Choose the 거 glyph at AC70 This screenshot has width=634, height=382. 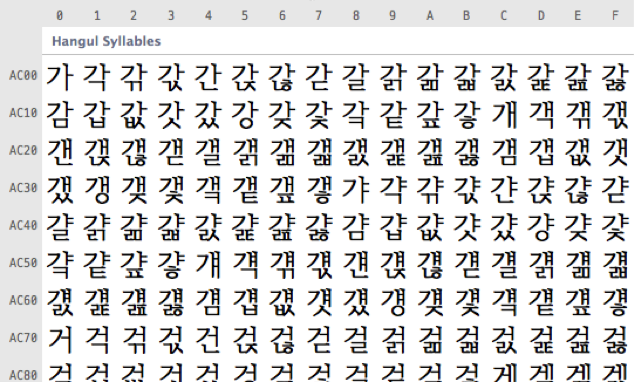[x=60, y=340]
